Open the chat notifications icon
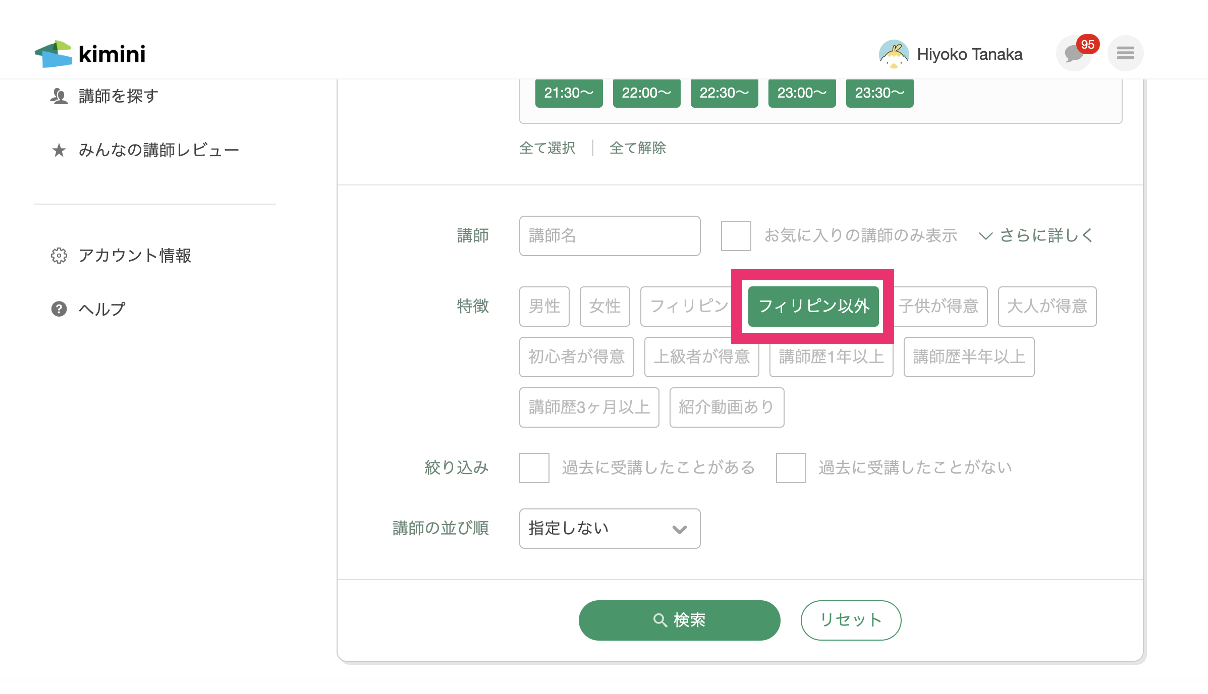Image resolution: width=1208 pixels, height=694 pixels. tap(1074, 53)
